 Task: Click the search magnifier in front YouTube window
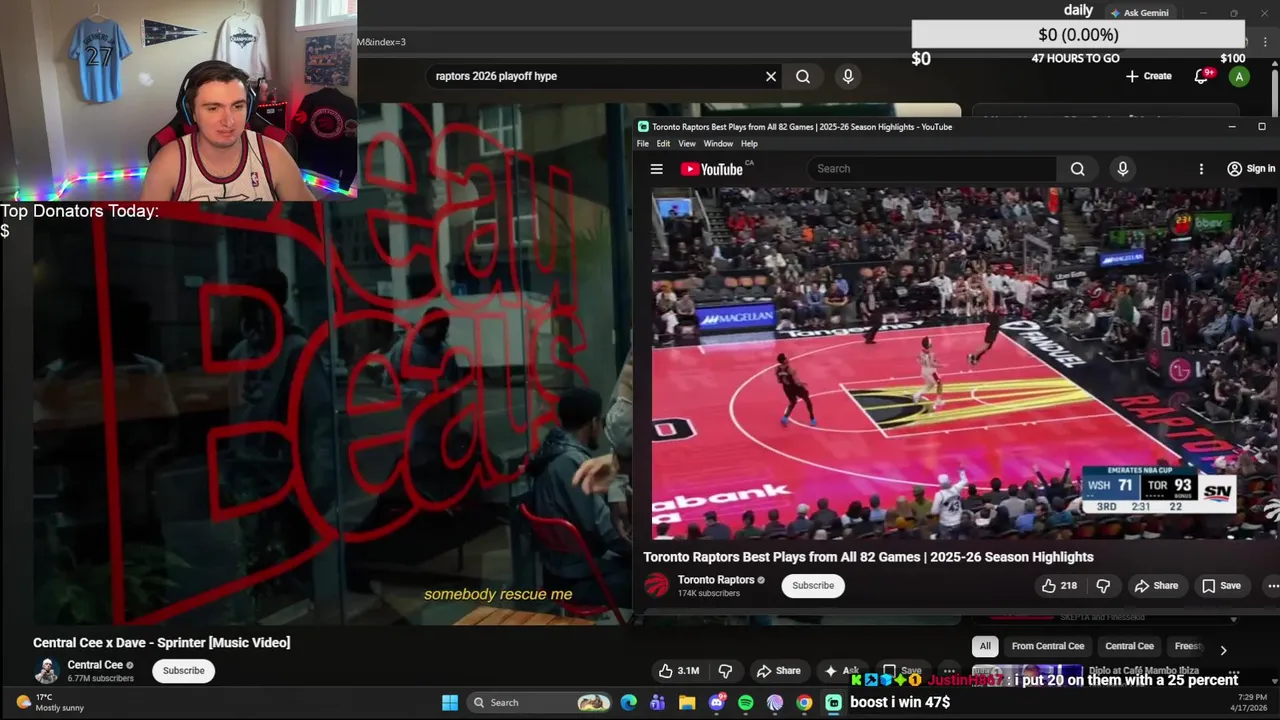(x=1077, y=169)
